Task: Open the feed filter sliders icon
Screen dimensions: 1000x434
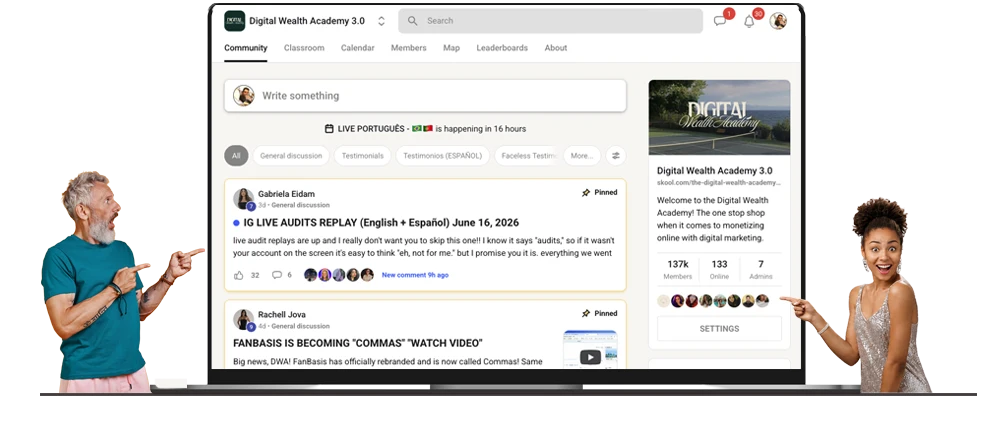Action: tap(615, 156)
